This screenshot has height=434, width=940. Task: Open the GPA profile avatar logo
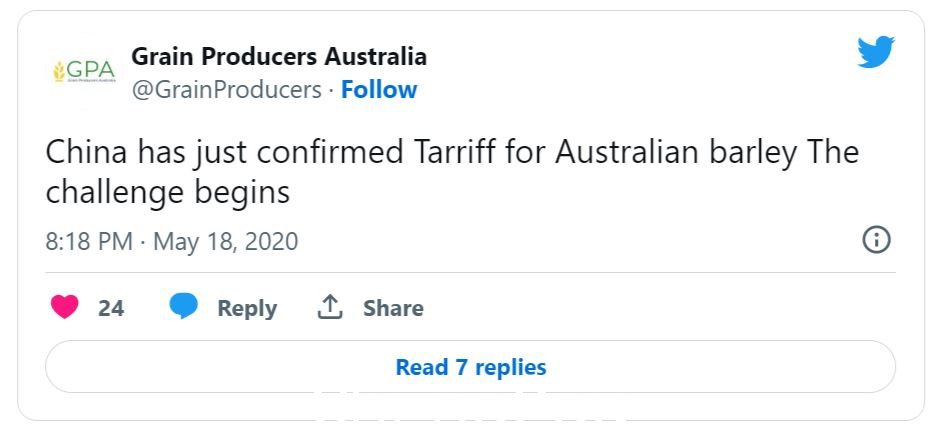pyautogui.click(x=85, y=71)
